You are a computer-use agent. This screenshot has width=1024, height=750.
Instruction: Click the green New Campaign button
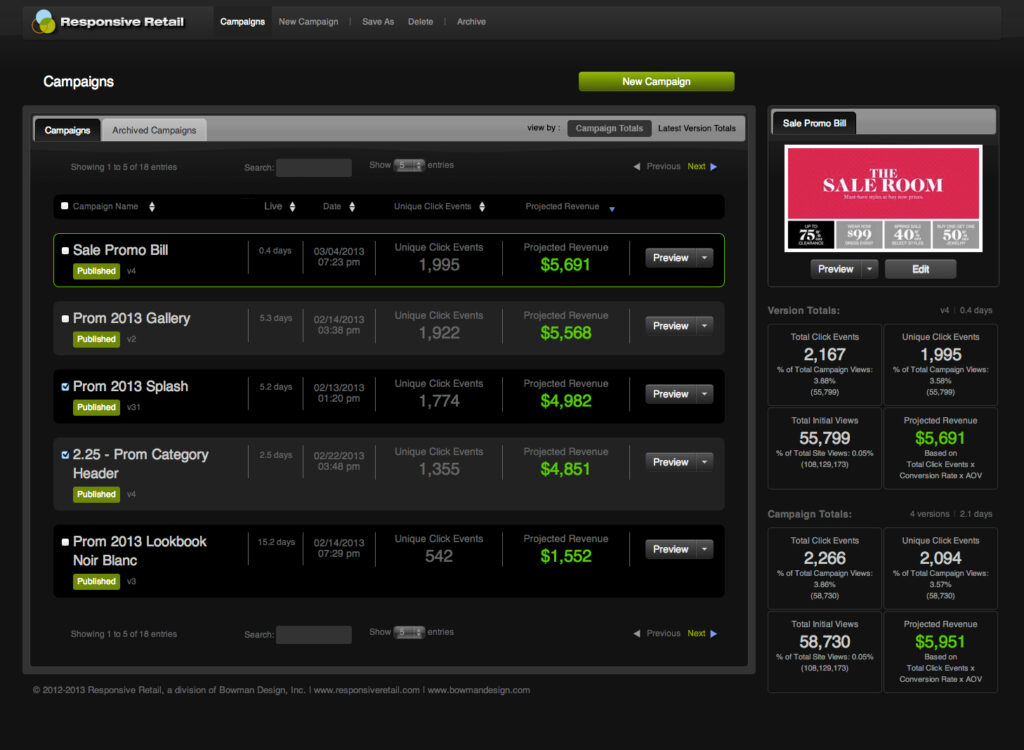[x=656, y=82]
